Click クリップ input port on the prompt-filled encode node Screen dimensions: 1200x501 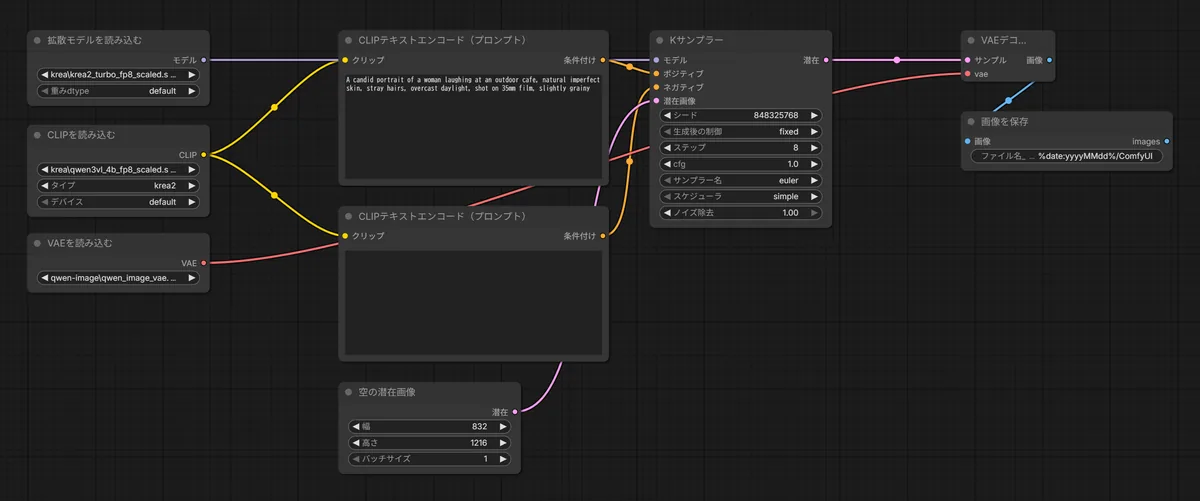pos(345,60)
